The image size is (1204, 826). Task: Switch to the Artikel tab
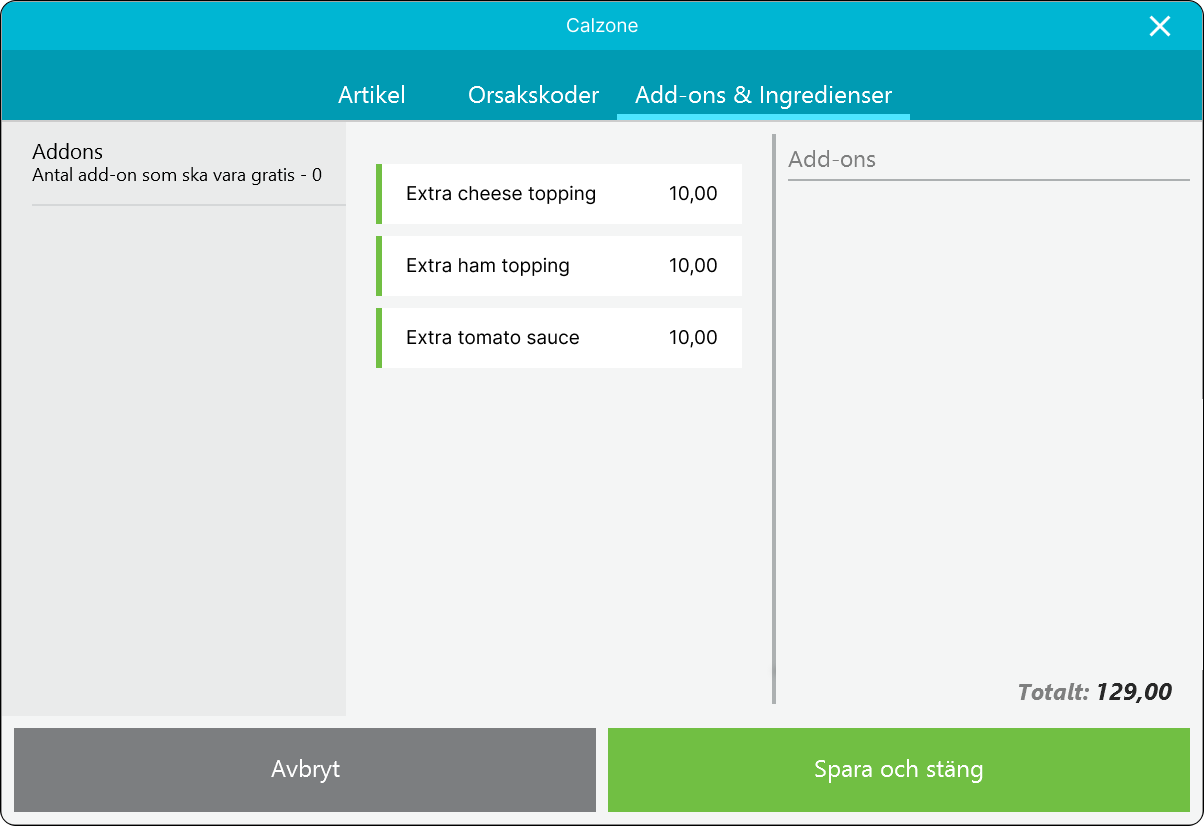[372, 96]
